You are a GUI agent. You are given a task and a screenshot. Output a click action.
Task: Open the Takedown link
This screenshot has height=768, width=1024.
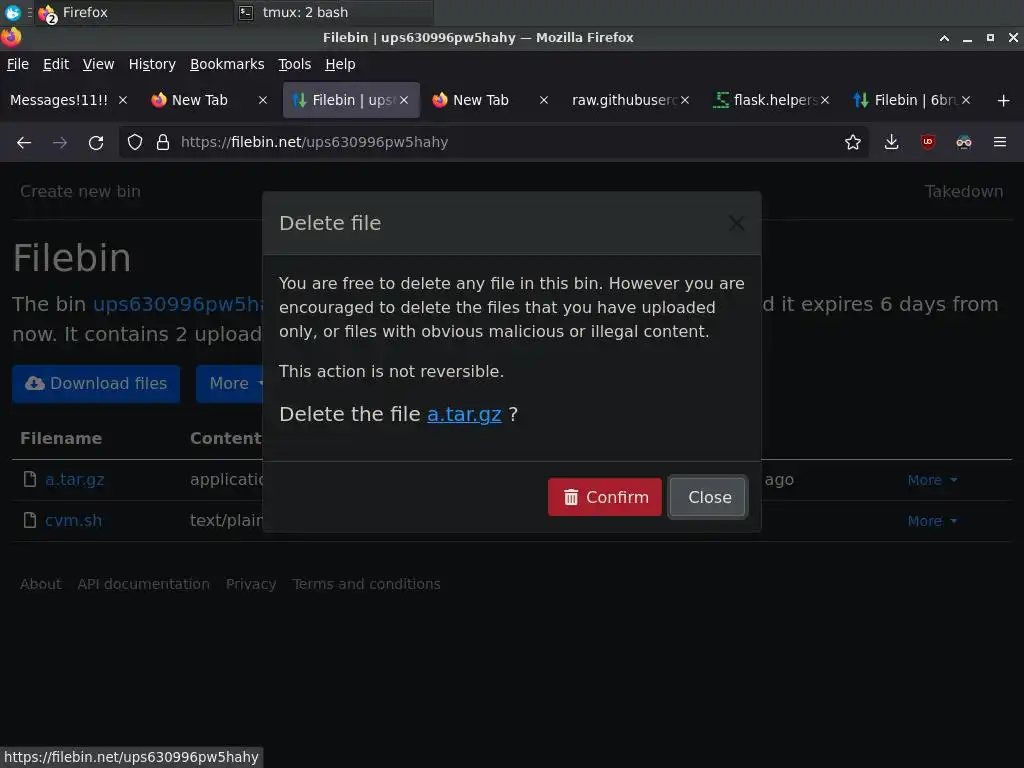(963, 191)
